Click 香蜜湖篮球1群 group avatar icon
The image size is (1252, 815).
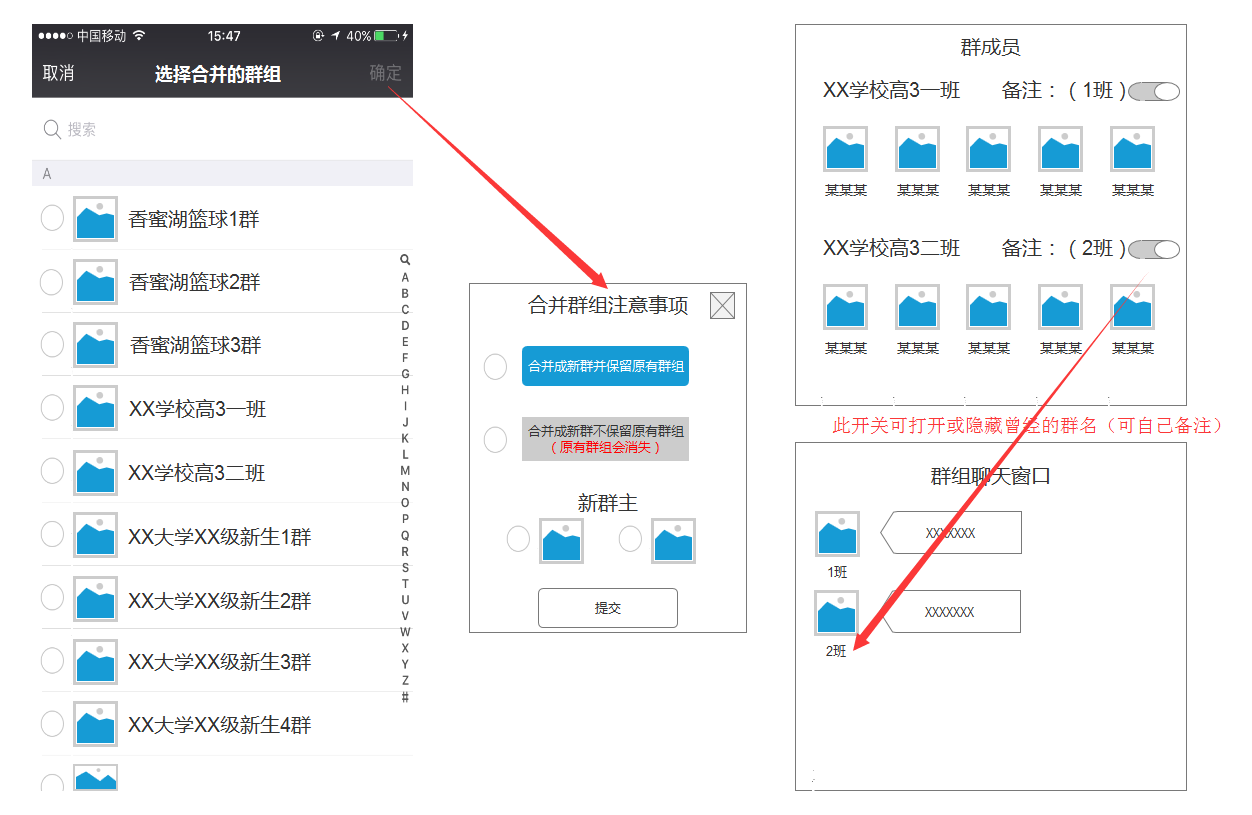click(x=95, y=219)
